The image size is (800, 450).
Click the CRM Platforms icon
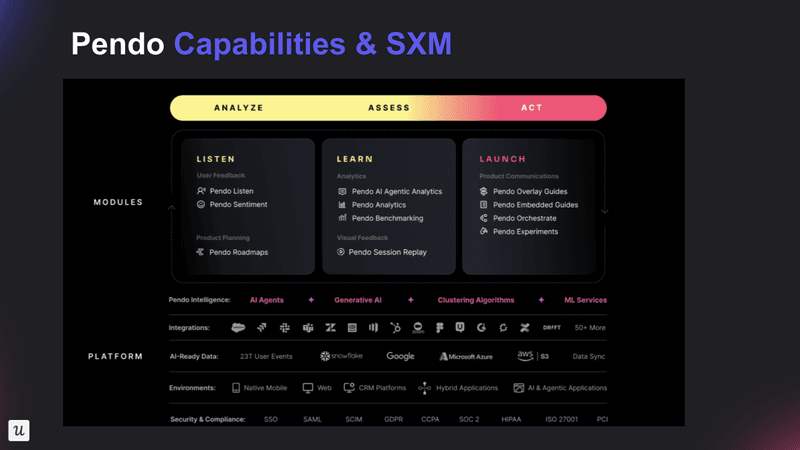[349, 388]
